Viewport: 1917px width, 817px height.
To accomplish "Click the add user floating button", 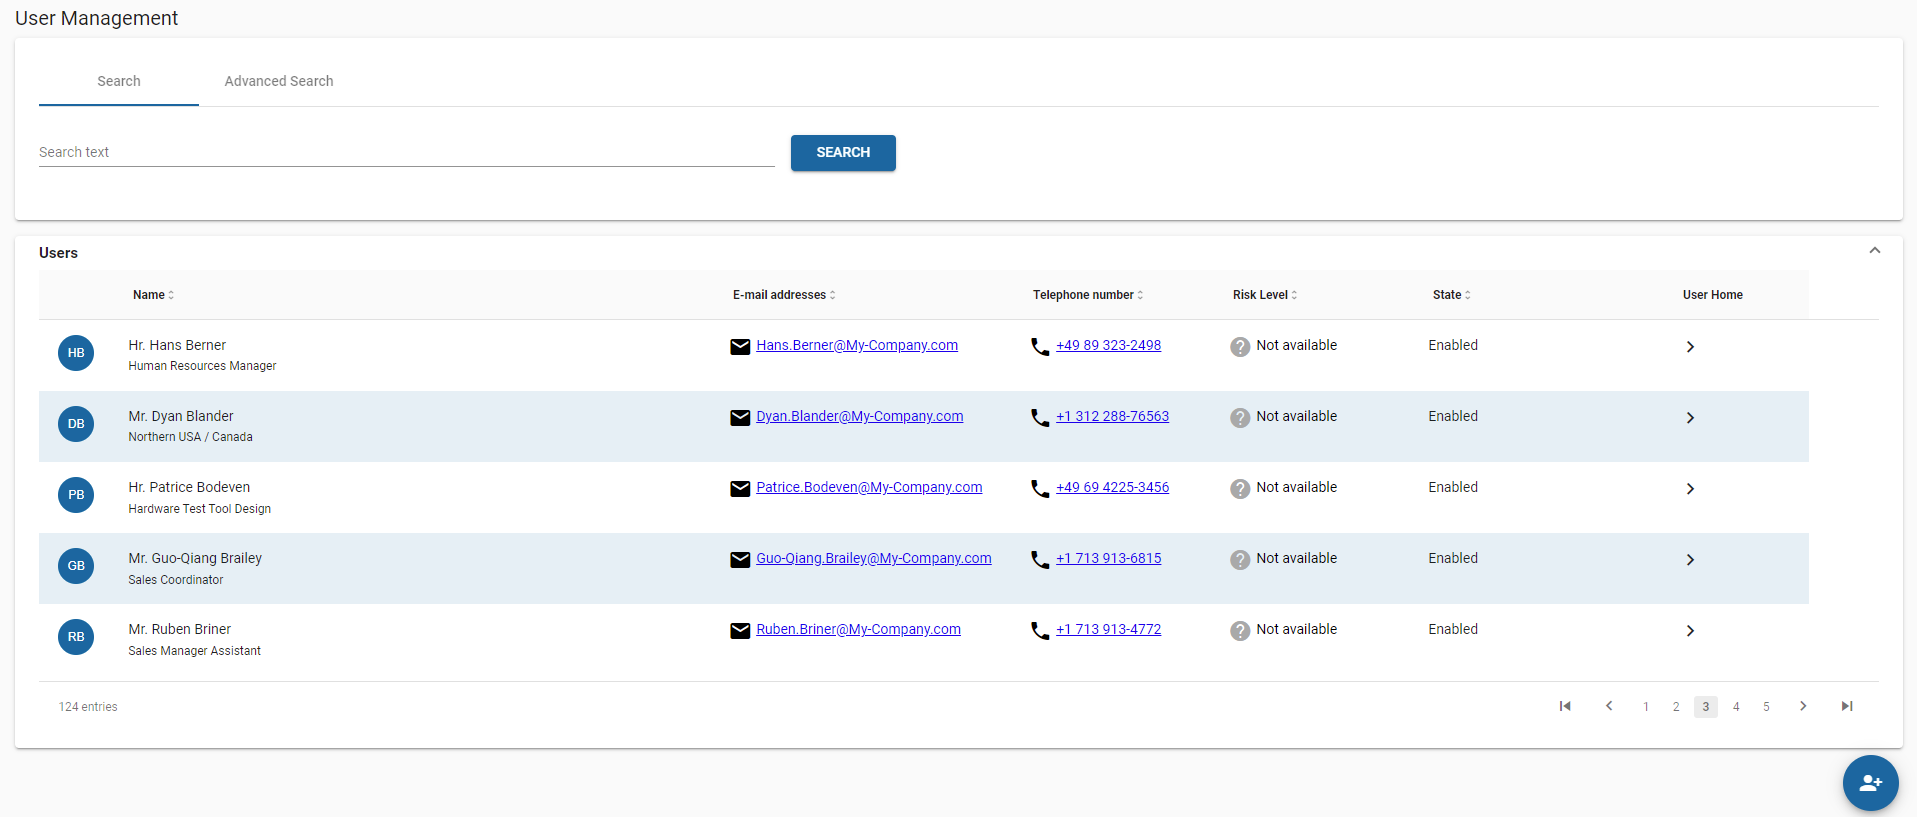I will 1870,782.
